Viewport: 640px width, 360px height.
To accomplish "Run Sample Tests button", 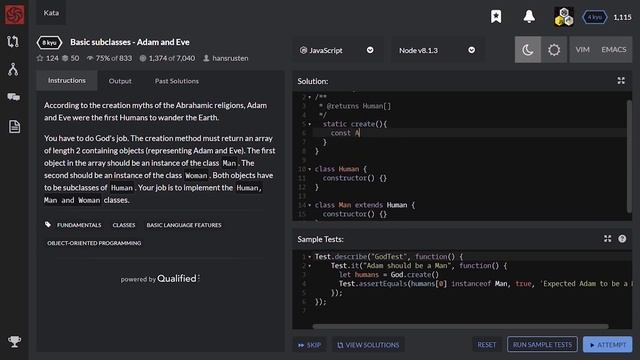I will pyautogui.click(x=542, y=344).
